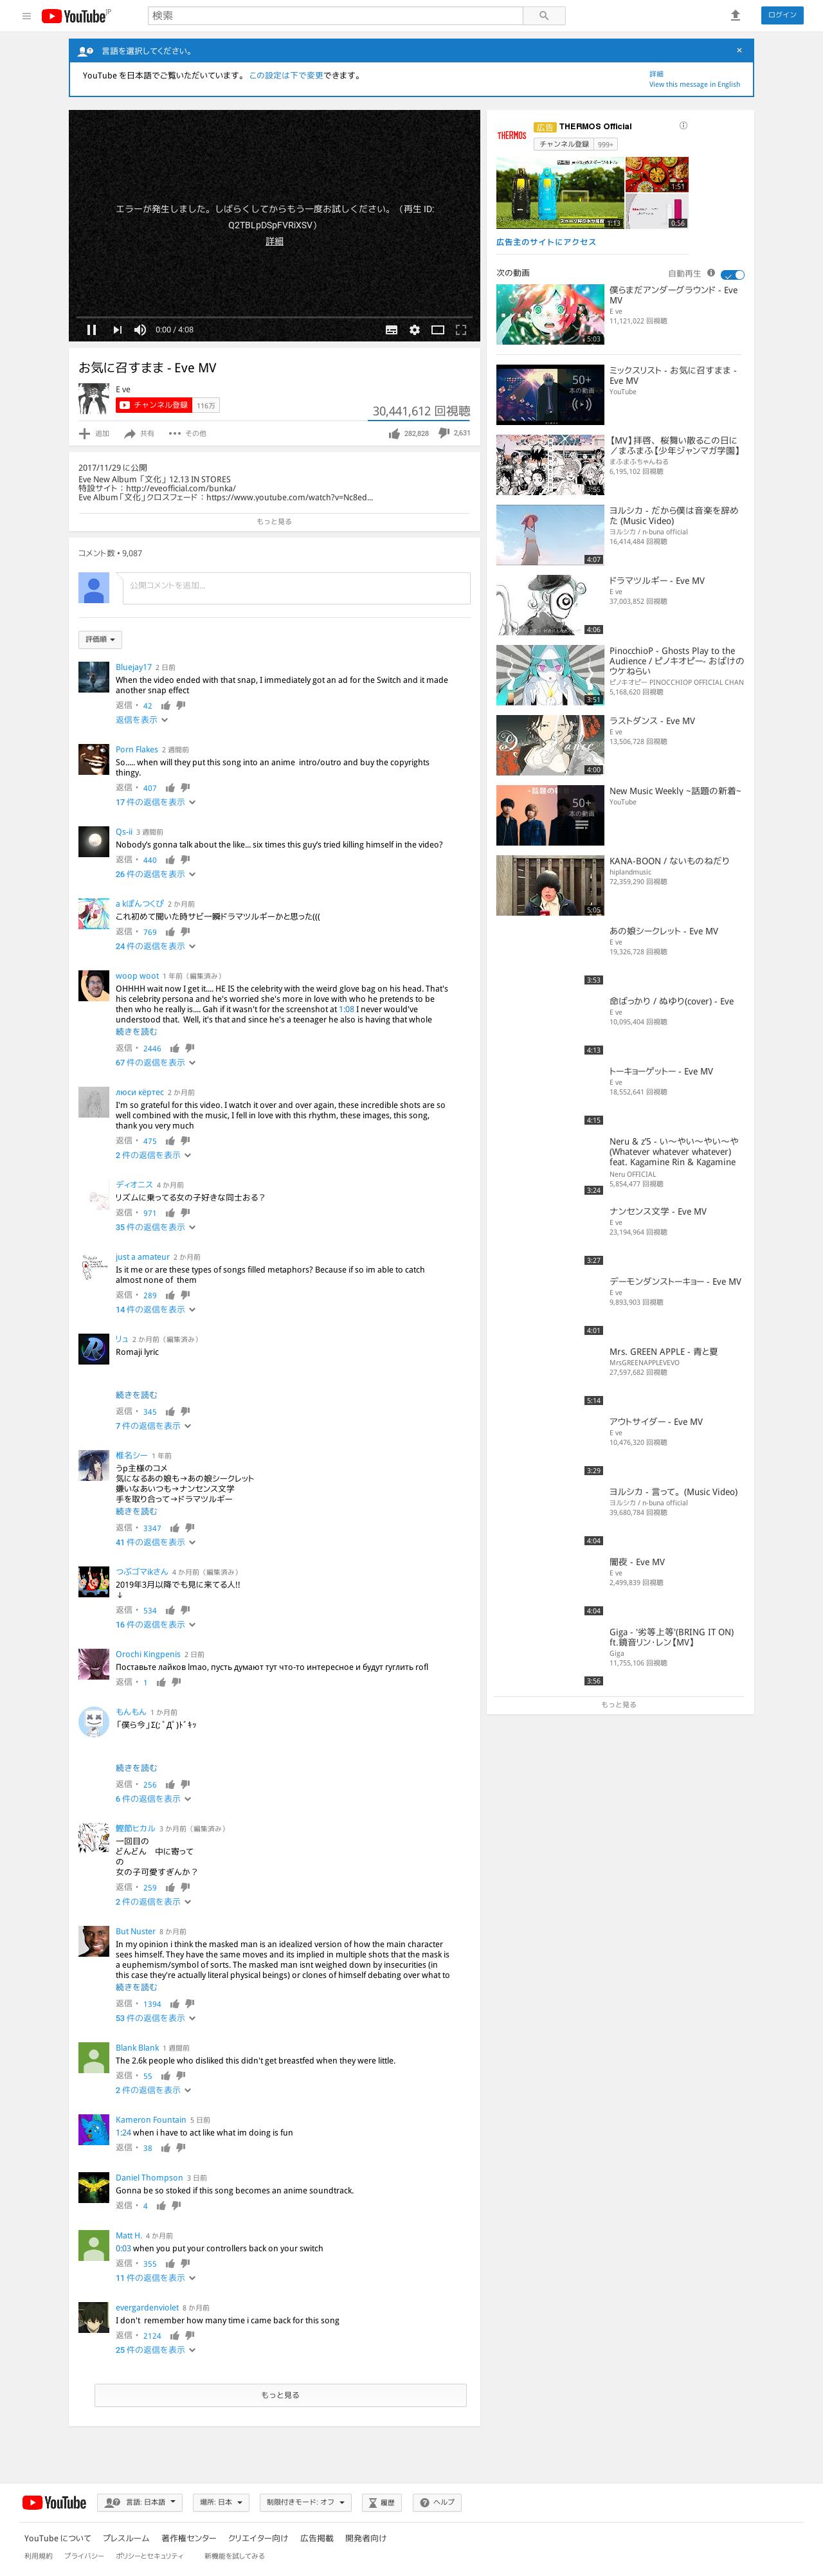This screenshot has height=2576, width=823.
Task: Open the comment sort order dropdown
Action: coord(100,640)
